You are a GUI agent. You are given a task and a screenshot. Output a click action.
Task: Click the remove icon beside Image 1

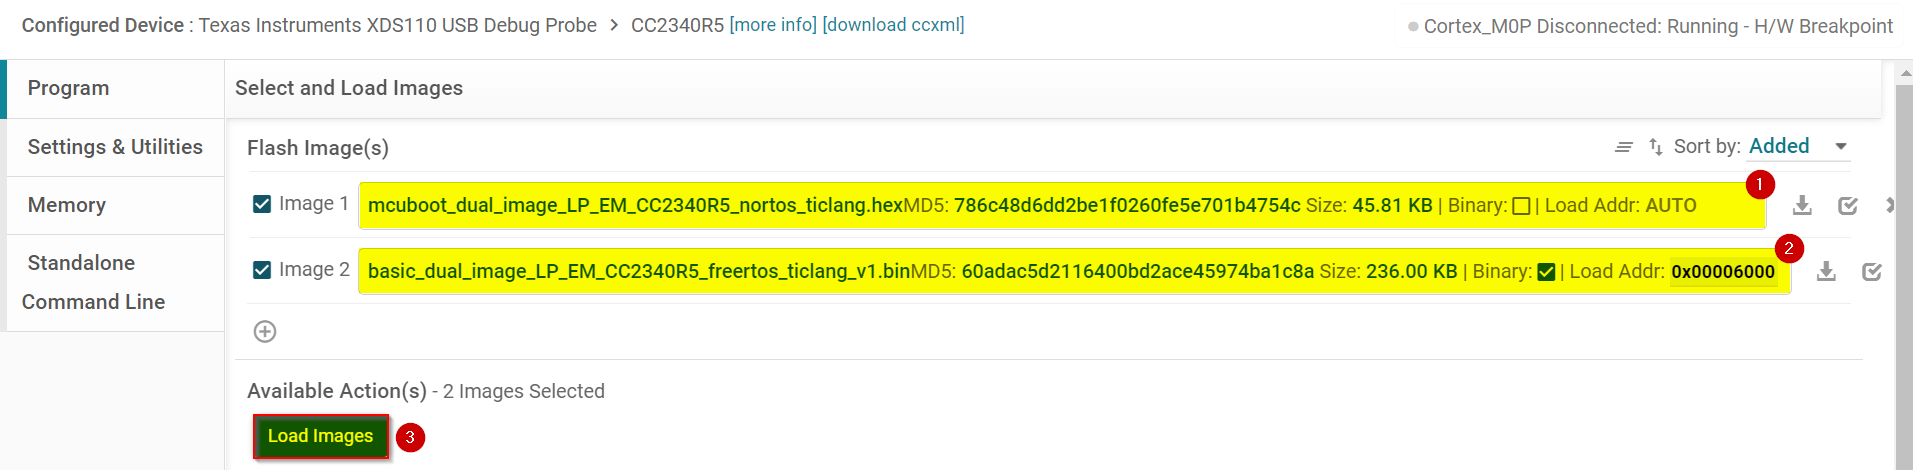1889,205
